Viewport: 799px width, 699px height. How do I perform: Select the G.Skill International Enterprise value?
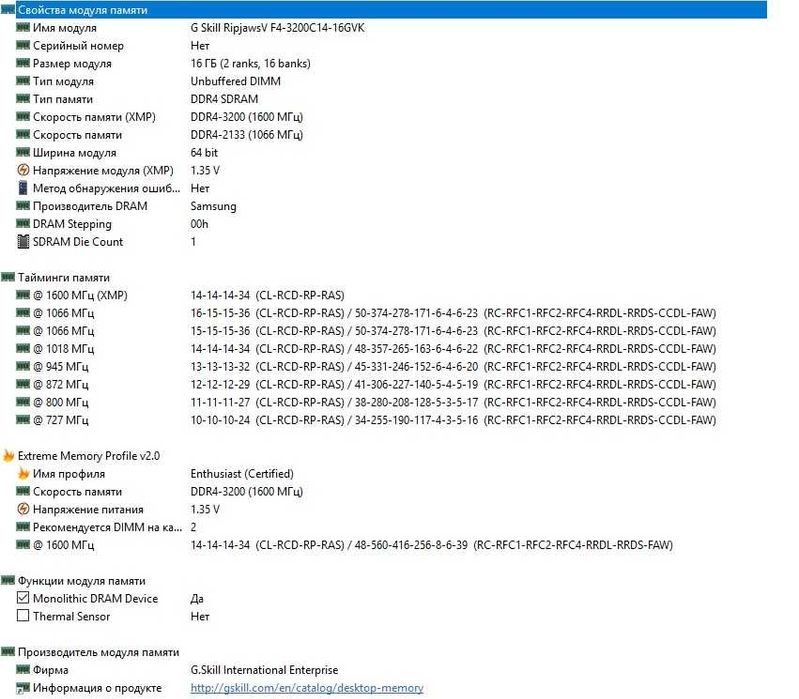pos(264,669)
